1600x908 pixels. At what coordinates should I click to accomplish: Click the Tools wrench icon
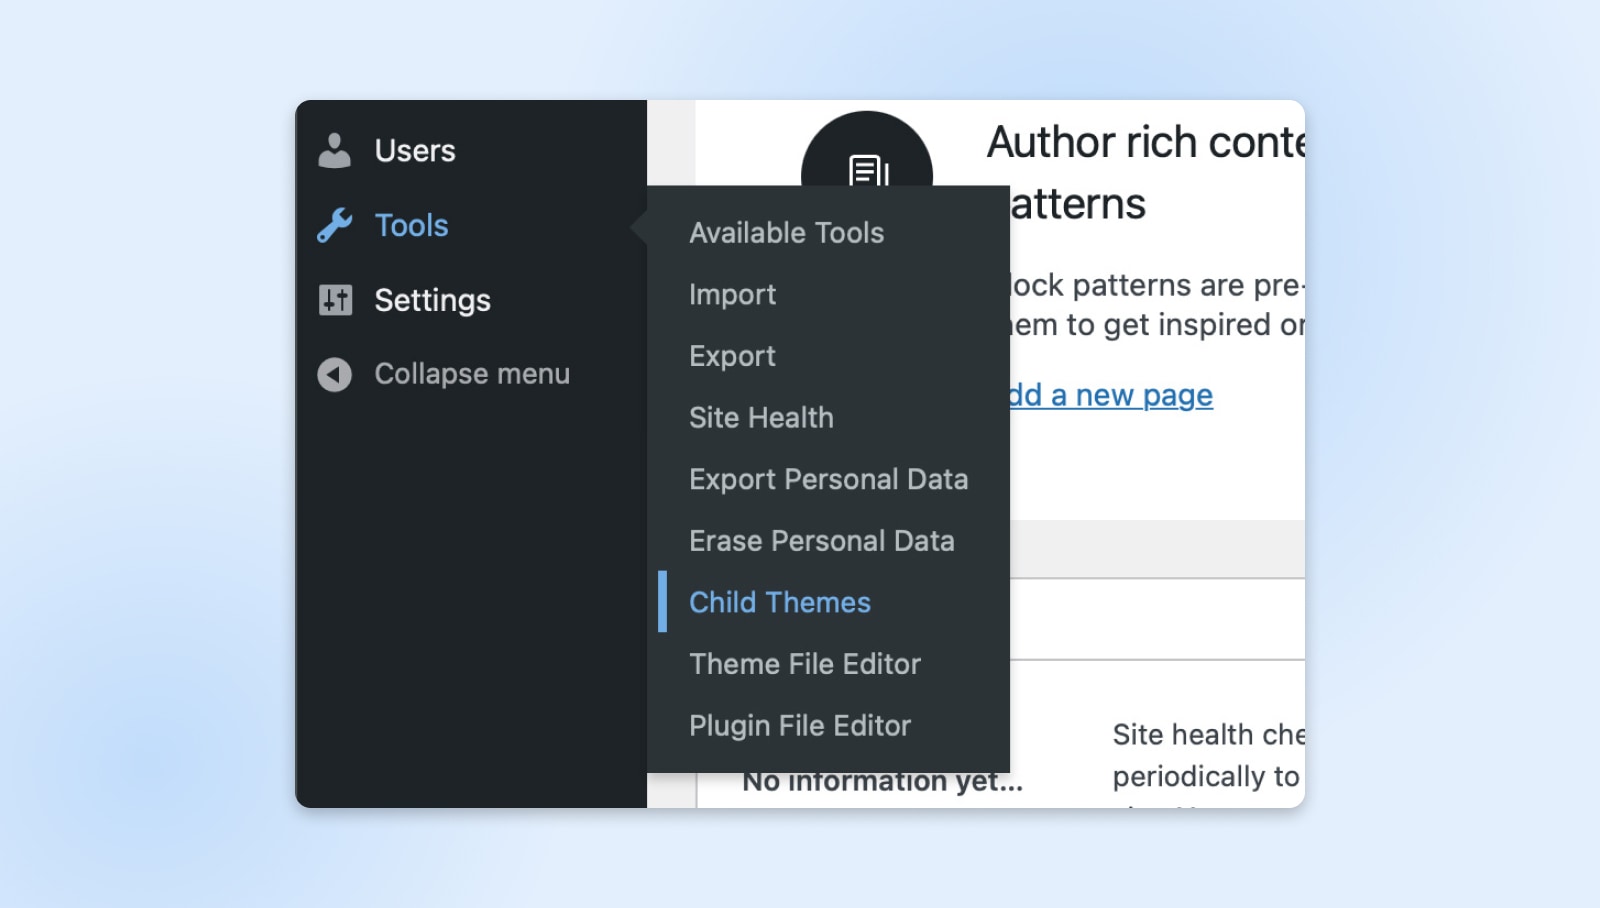click(335, 224)
